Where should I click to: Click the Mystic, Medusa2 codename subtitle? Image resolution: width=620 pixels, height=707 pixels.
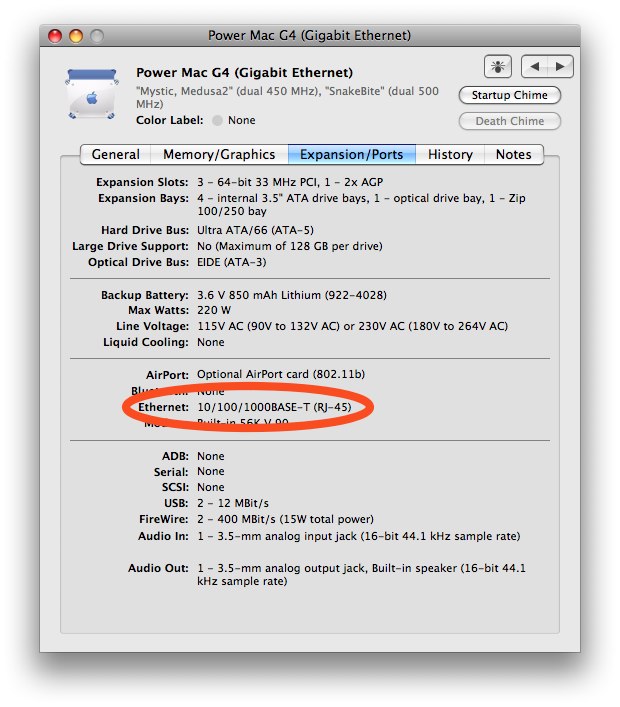point(287,97)
